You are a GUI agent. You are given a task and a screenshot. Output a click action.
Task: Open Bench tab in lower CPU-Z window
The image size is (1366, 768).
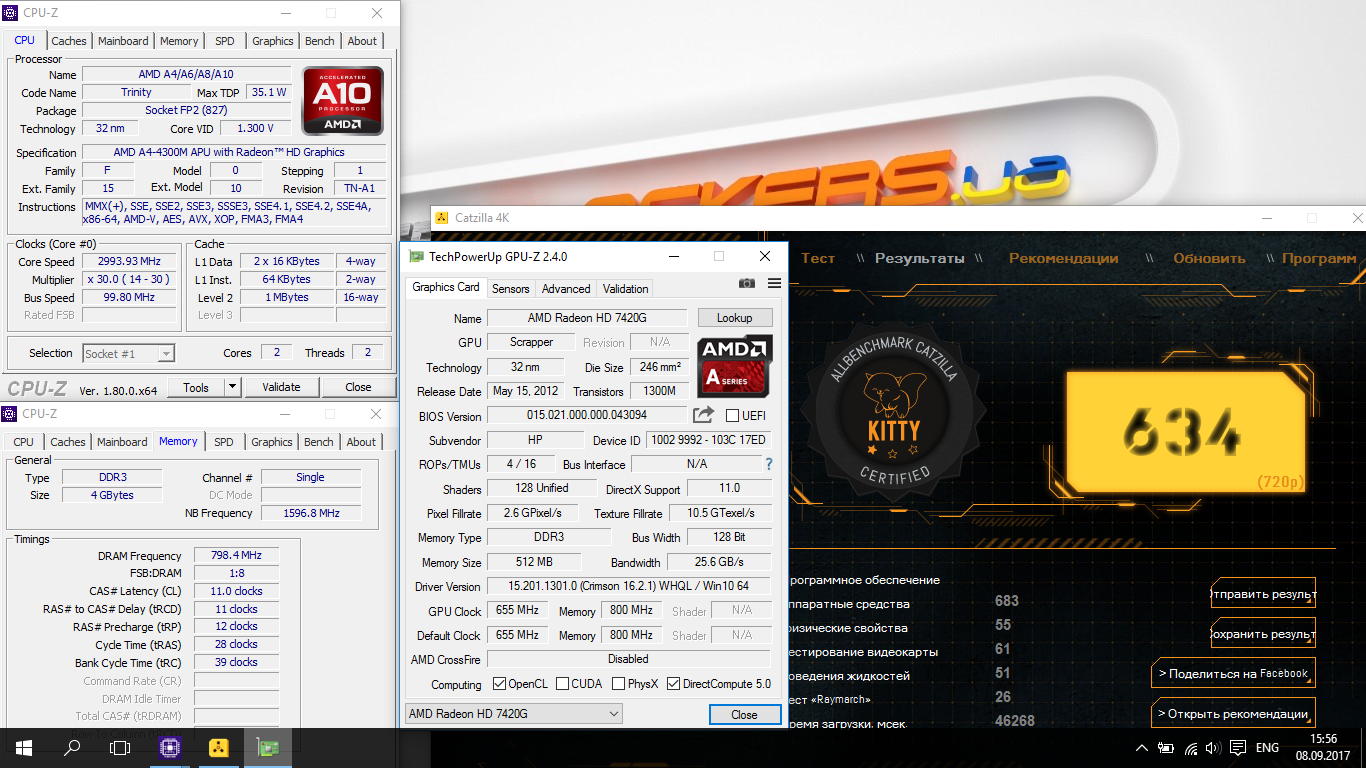pos(319,441)
